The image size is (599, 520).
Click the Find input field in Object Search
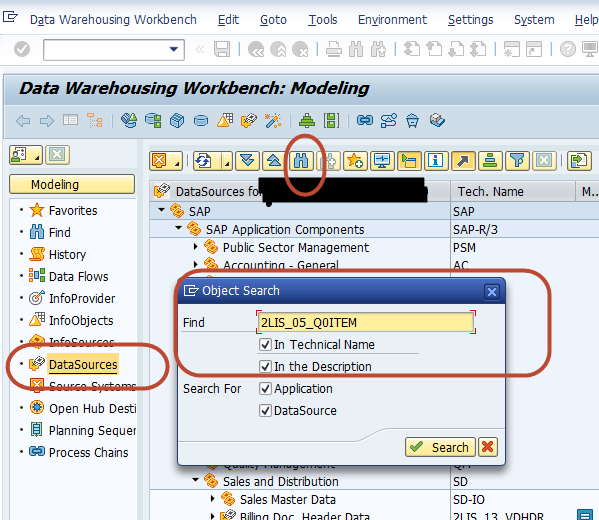click(366, 322)
